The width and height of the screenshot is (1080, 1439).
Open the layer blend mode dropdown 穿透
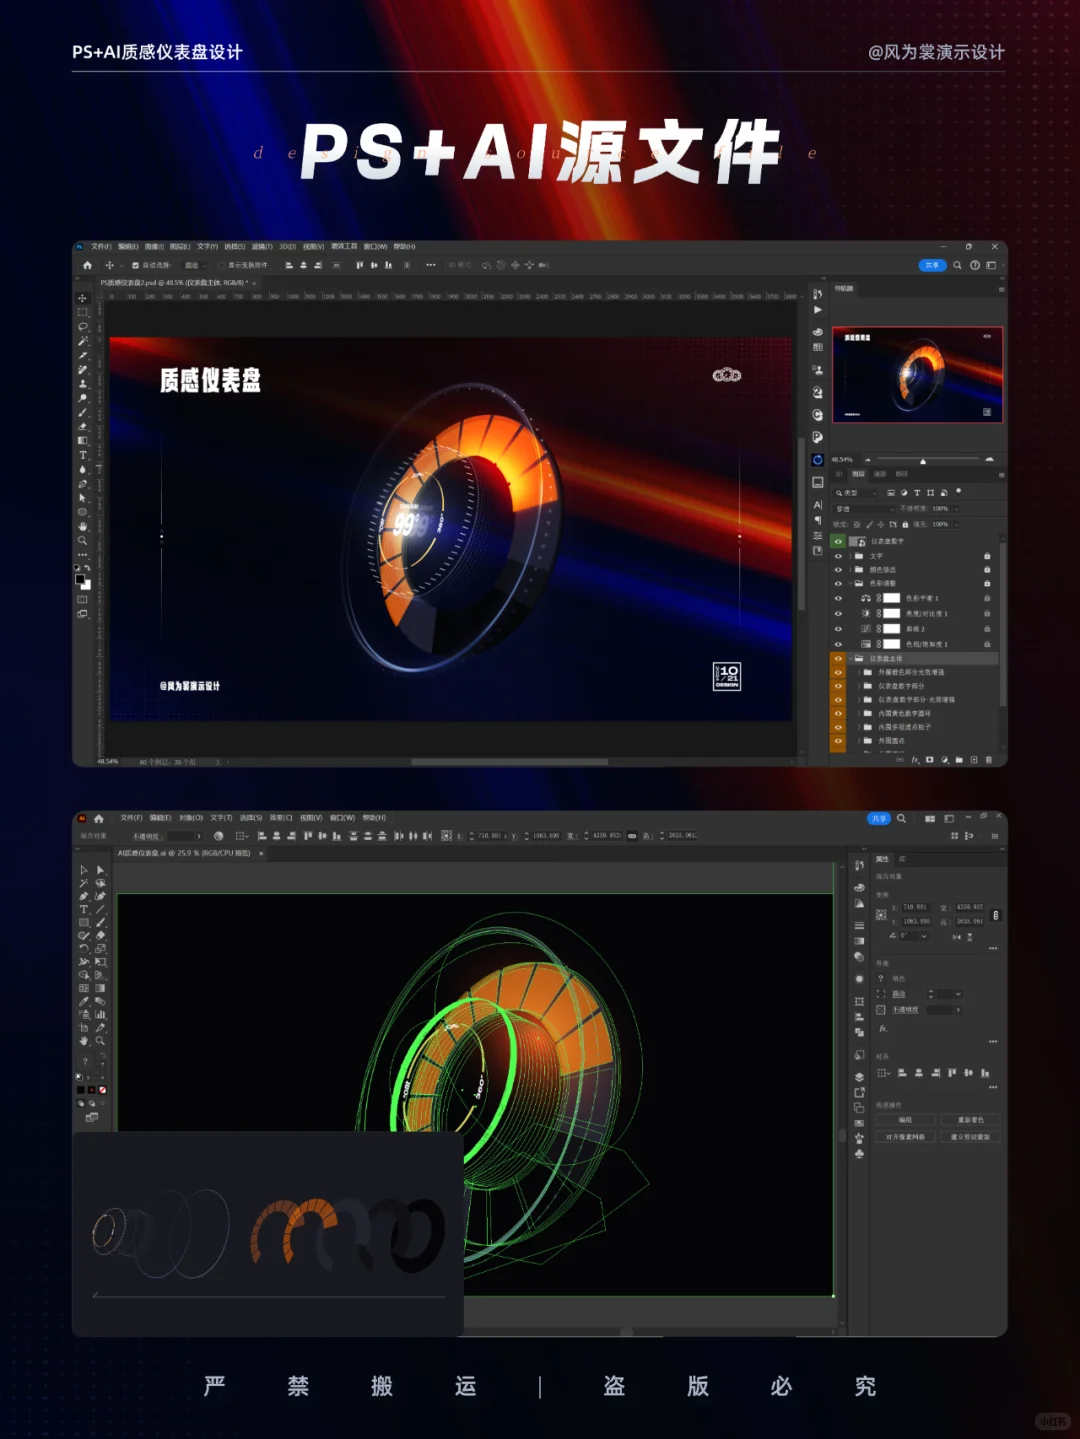[864, 509]
